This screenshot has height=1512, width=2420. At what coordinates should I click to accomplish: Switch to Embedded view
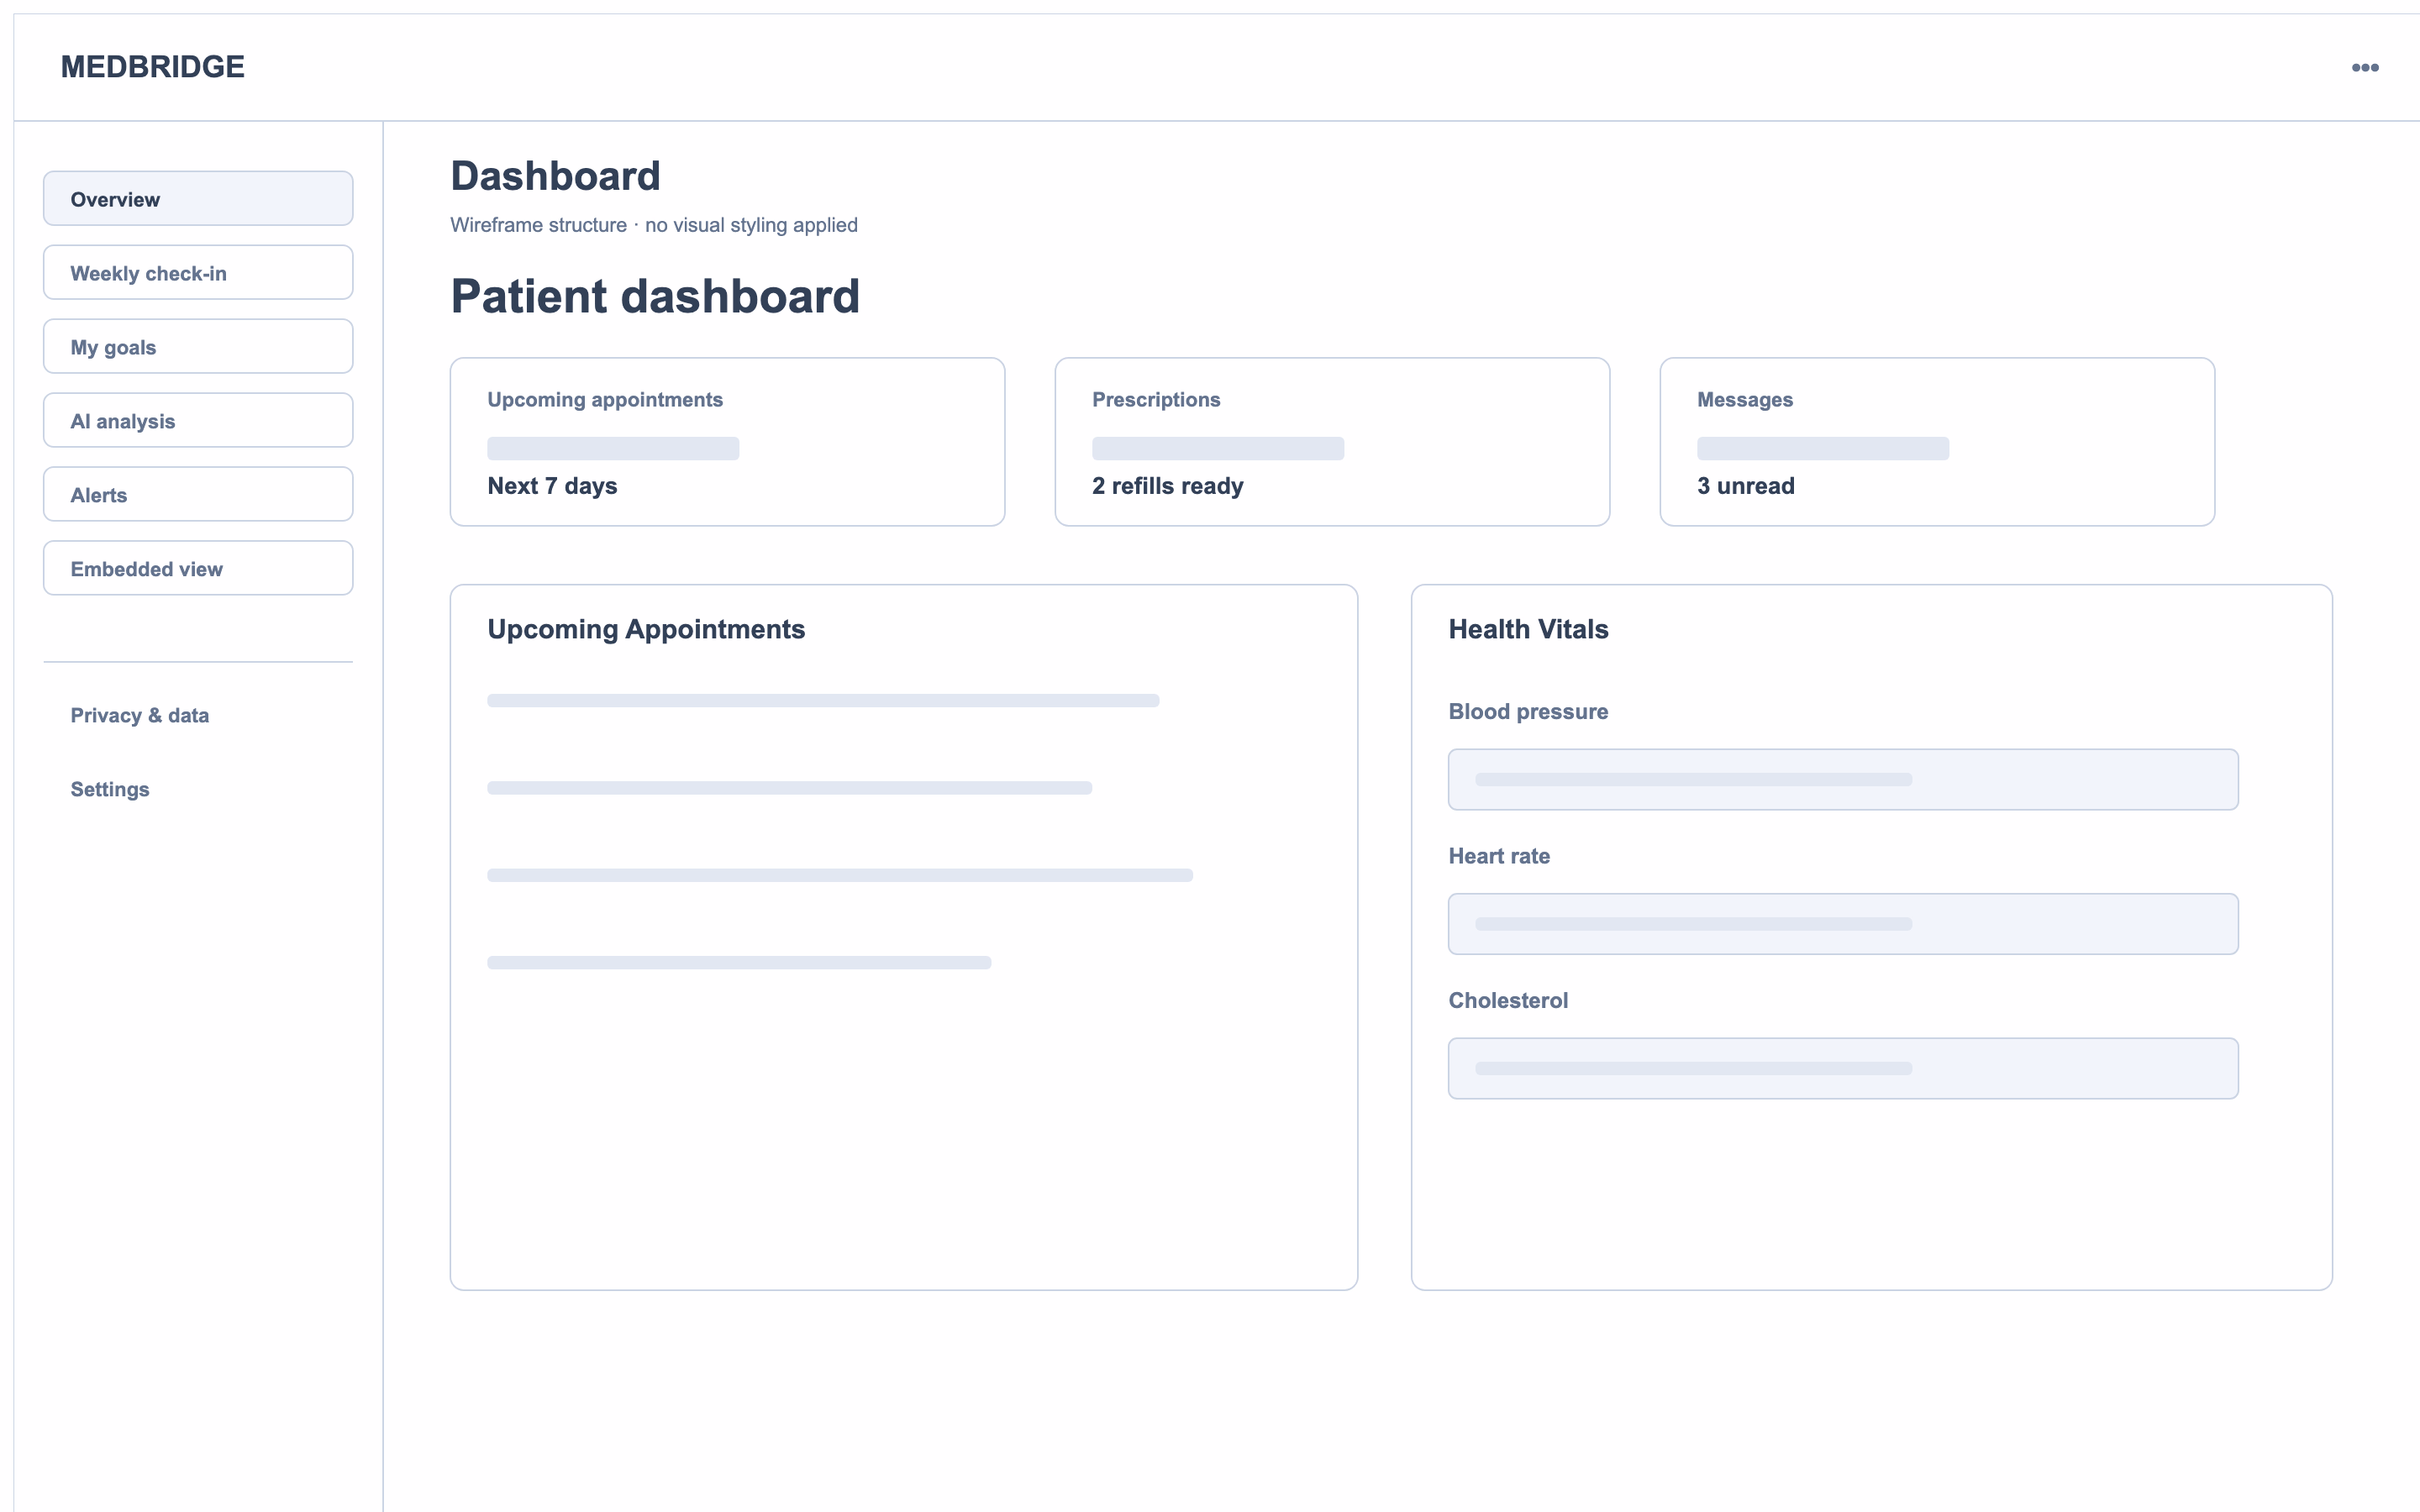198,568
